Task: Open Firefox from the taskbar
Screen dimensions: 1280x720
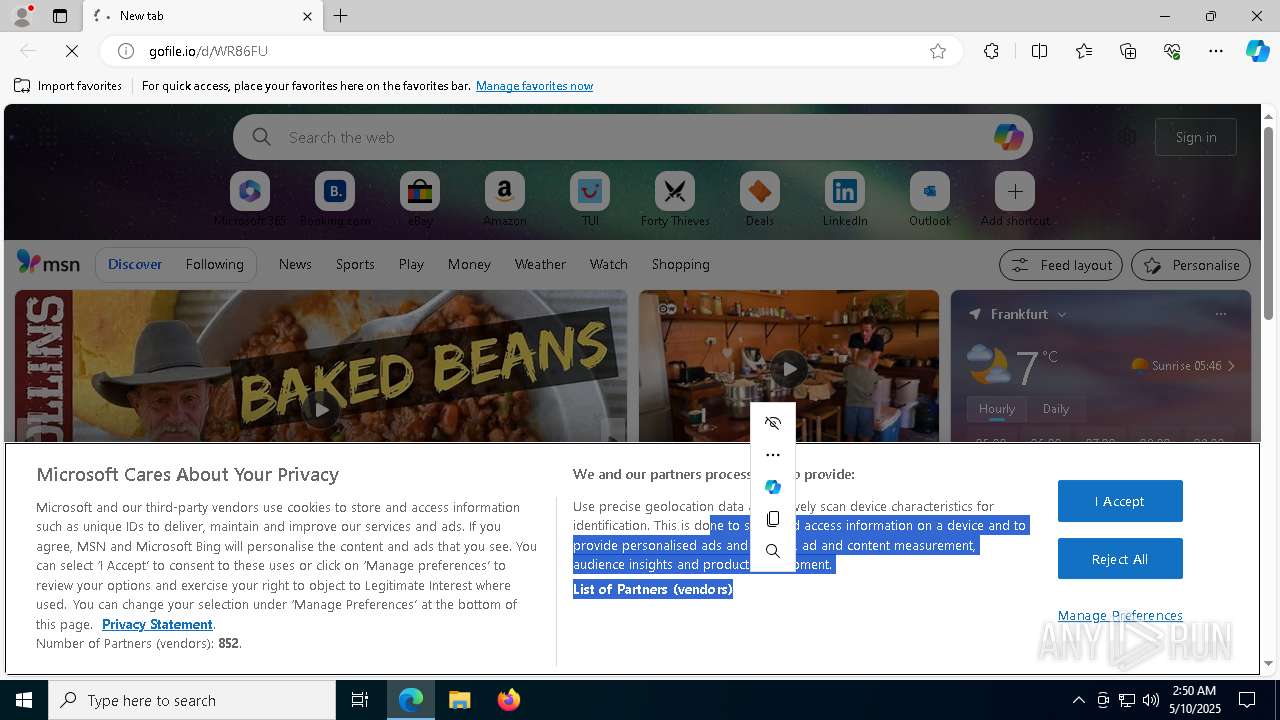Action: point(509,700)
